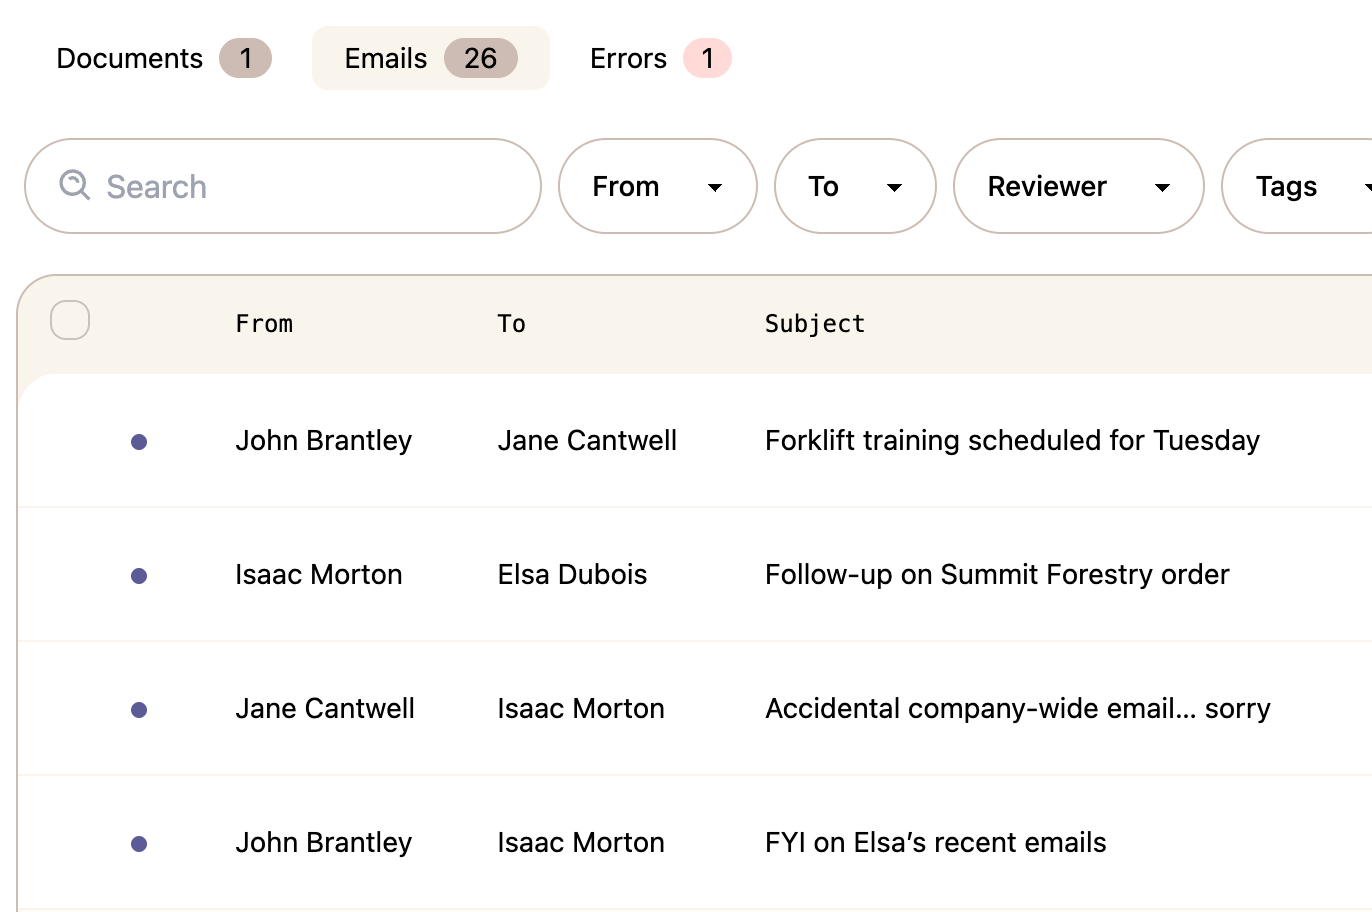Click the Errors count badge
The width and height of the screenshot is (1372, 912).
pos(707,58)
